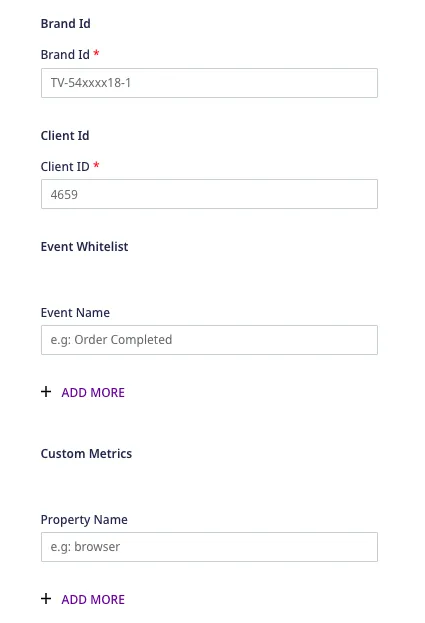Select the Client Id section heading
The height and width of the screenshot is (623, 425).
point(65,136)
